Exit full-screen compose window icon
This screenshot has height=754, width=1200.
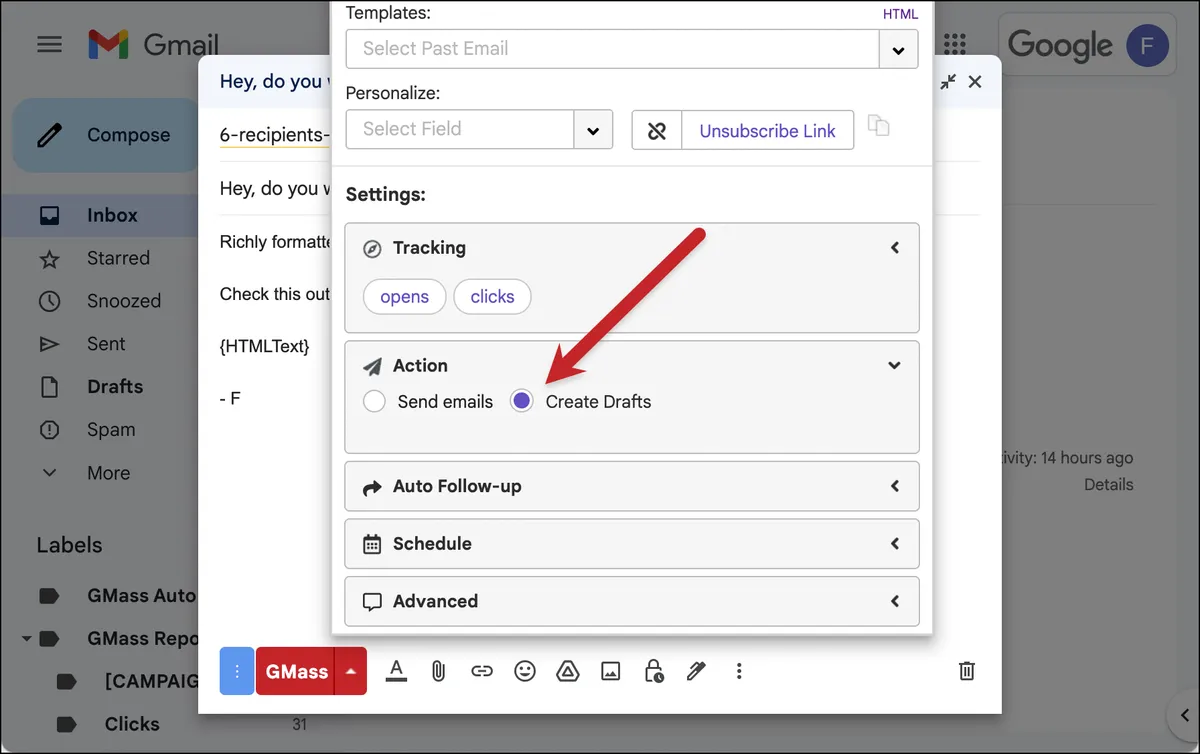click(x=948, y=82)
